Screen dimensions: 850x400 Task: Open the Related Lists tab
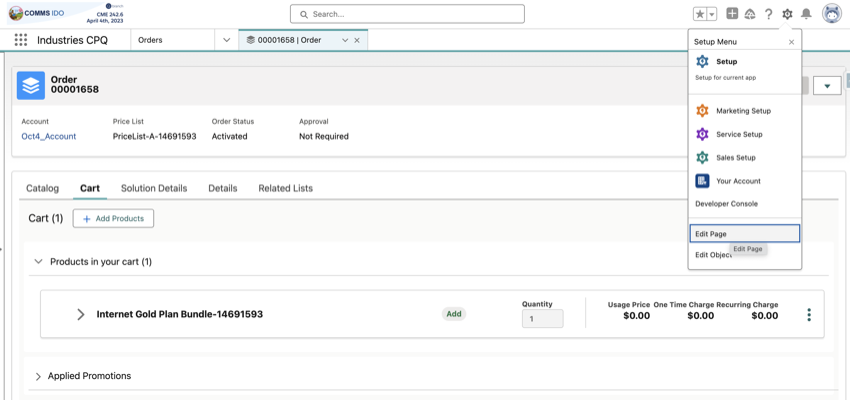(x=286, y=188)
